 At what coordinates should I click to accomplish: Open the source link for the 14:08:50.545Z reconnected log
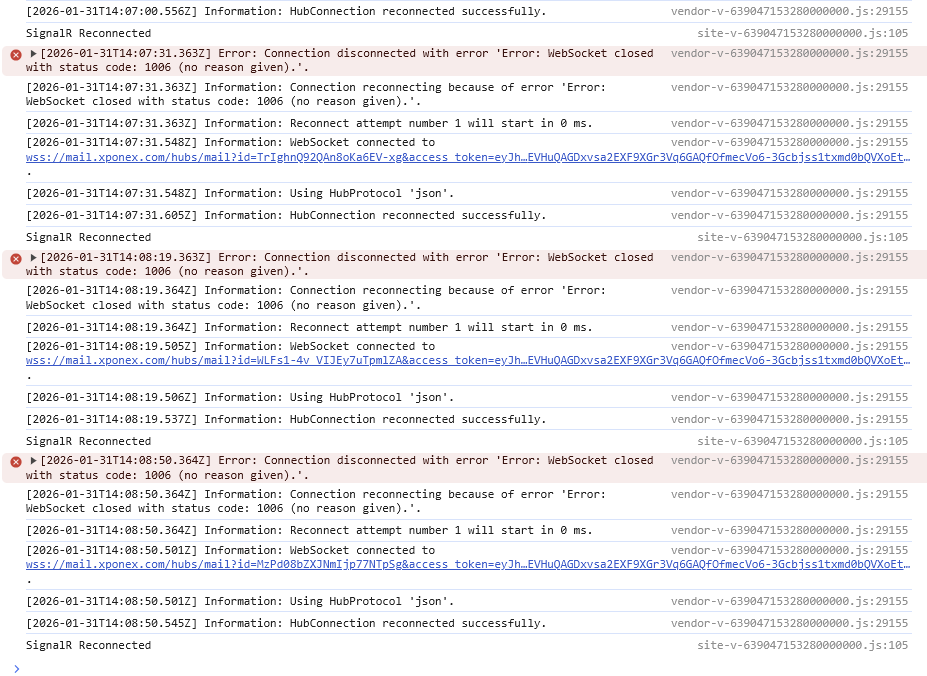click(789, 623)
